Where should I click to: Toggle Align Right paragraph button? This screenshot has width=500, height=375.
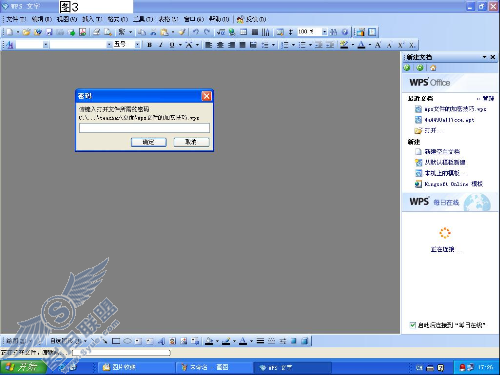pos(231,45)
